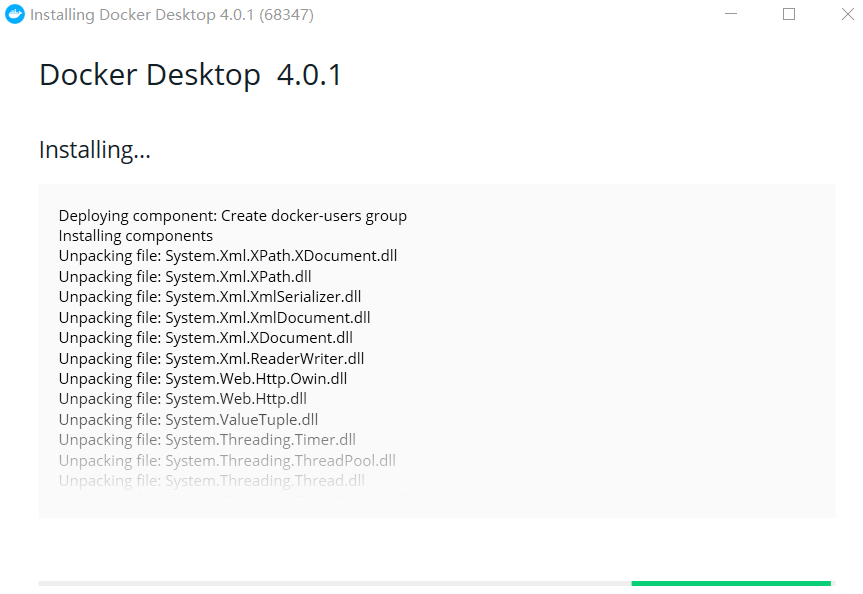Screen dimensions: 863x594
Task: Click the System.Web.Http.Owin.dll log entry
Action: point(203,379)
